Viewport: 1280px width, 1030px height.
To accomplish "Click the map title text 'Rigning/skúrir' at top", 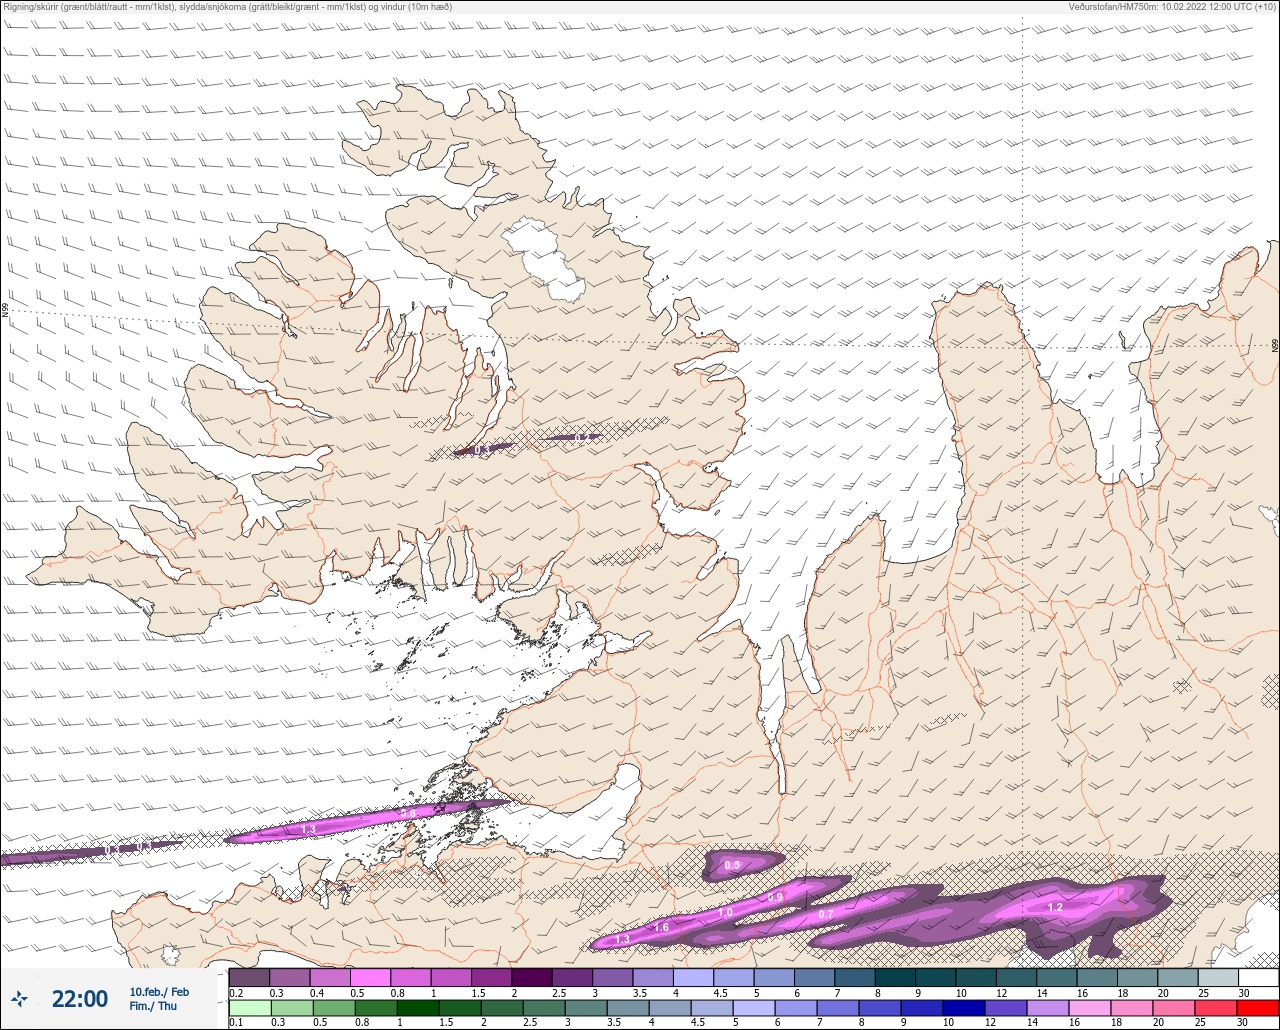I will (33, 7).
